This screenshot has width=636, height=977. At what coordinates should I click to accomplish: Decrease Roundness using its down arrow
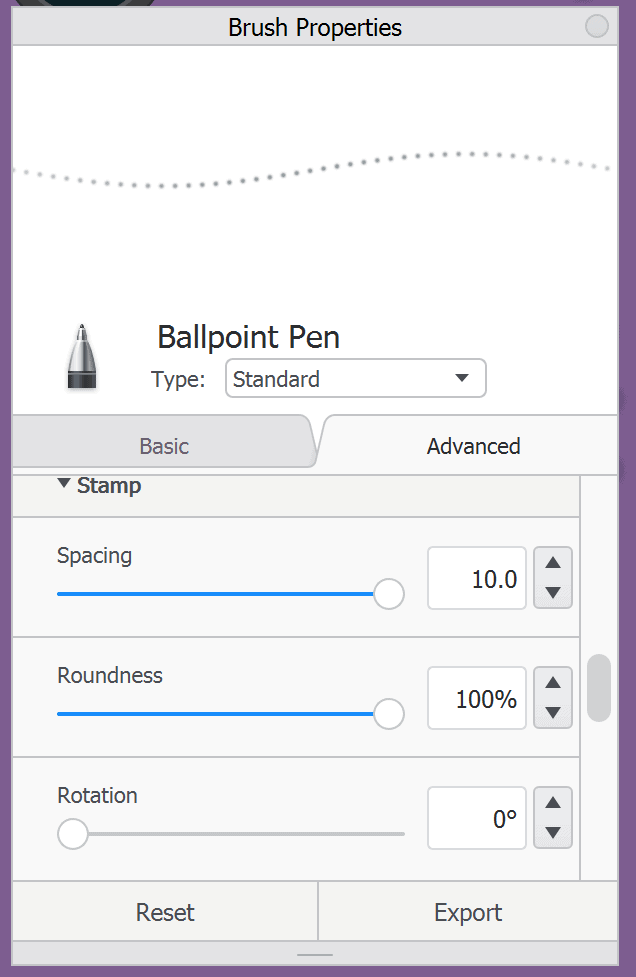pos(552,714)
